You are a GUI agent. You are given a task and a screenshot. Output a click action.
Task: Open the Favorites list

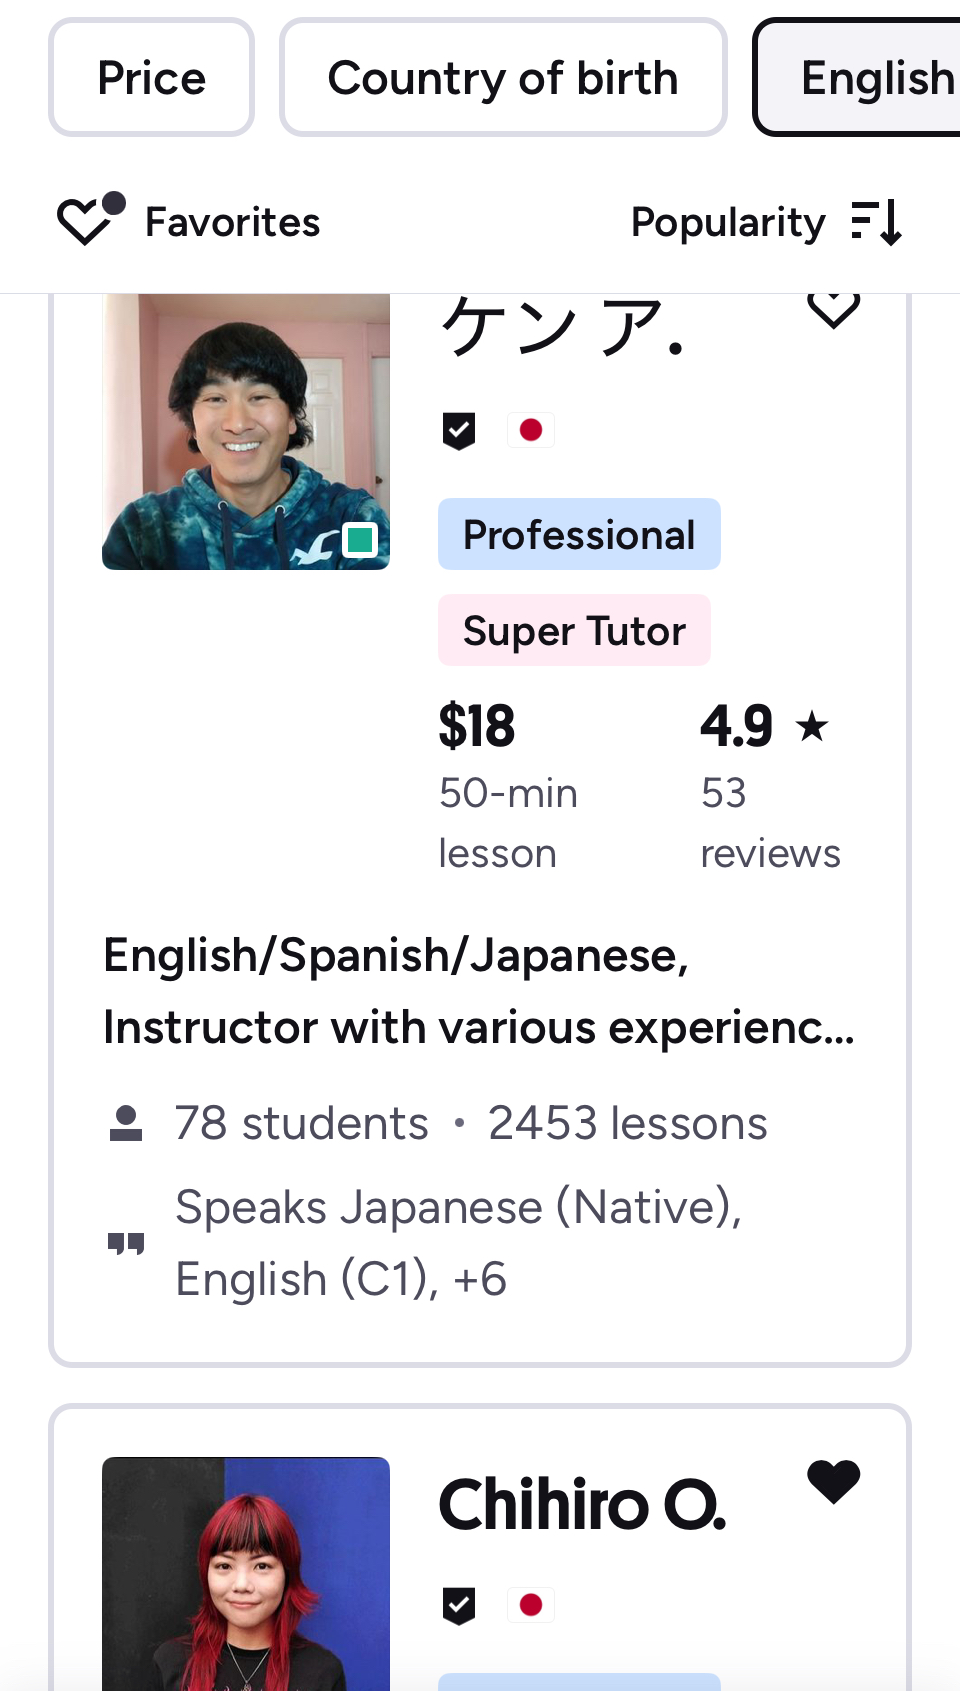(233, 222)
